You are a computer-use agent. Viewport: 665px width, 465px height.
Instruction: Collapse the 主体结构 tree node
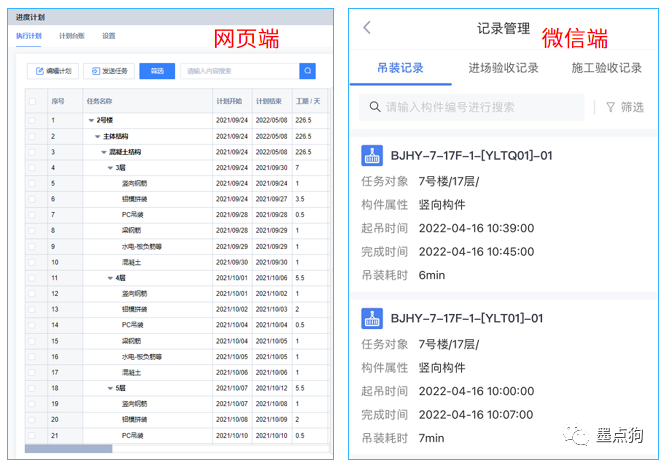click(x=97, y=136)
